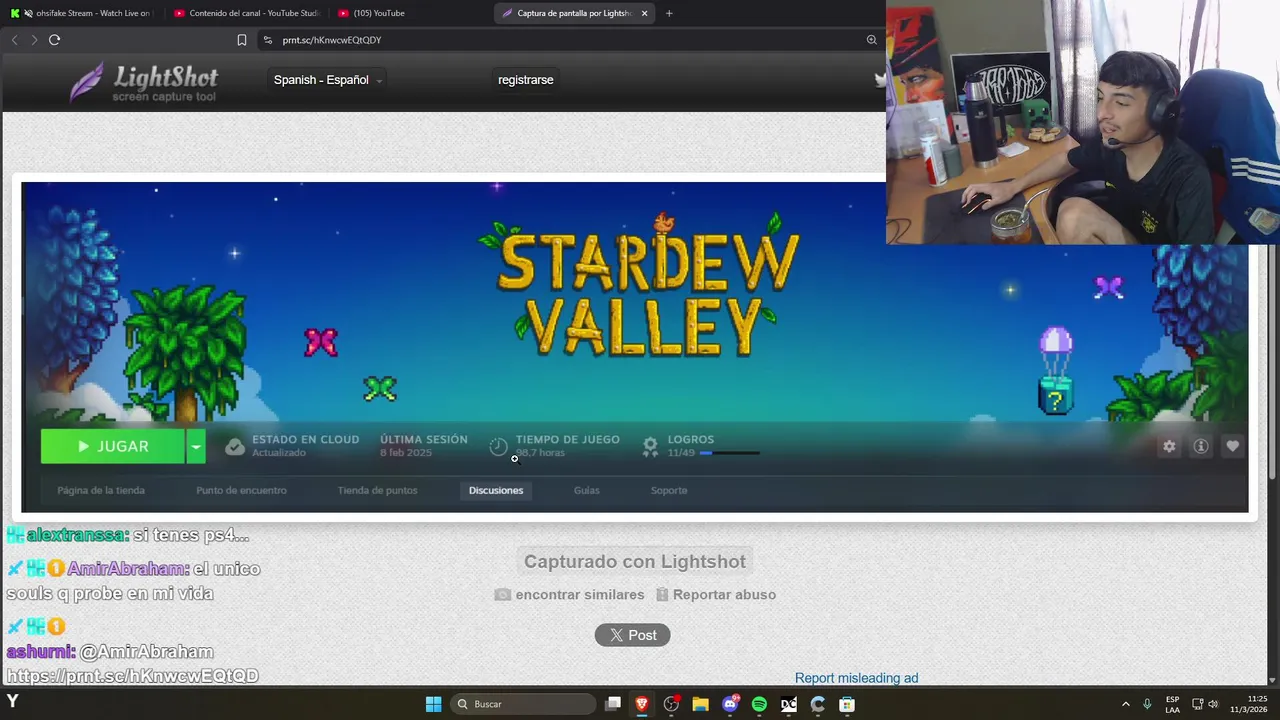This screenshot has height=720, width=1280.
Task: Click the encontrar similares link
Action: click(x=570, y=594)
